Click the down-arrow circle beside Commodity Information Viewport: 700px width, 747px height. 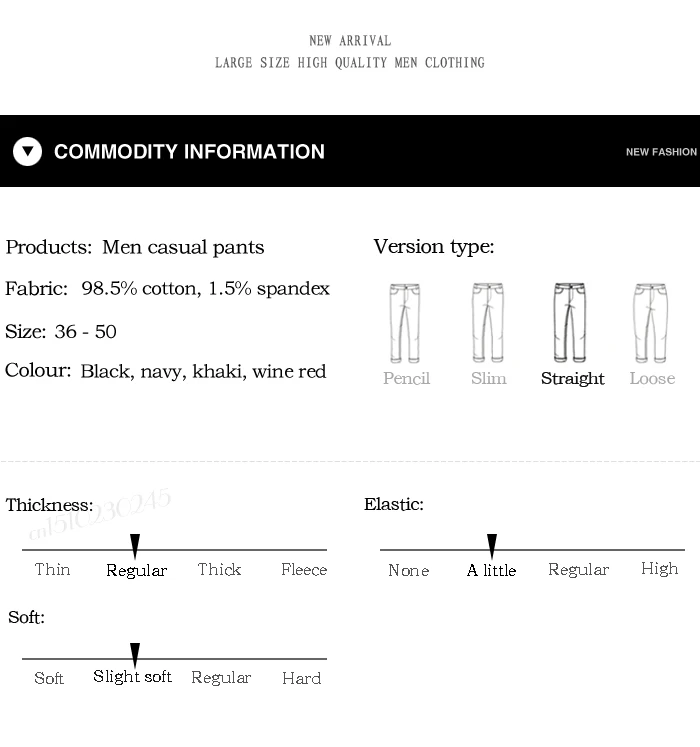(x=27, y=151)
